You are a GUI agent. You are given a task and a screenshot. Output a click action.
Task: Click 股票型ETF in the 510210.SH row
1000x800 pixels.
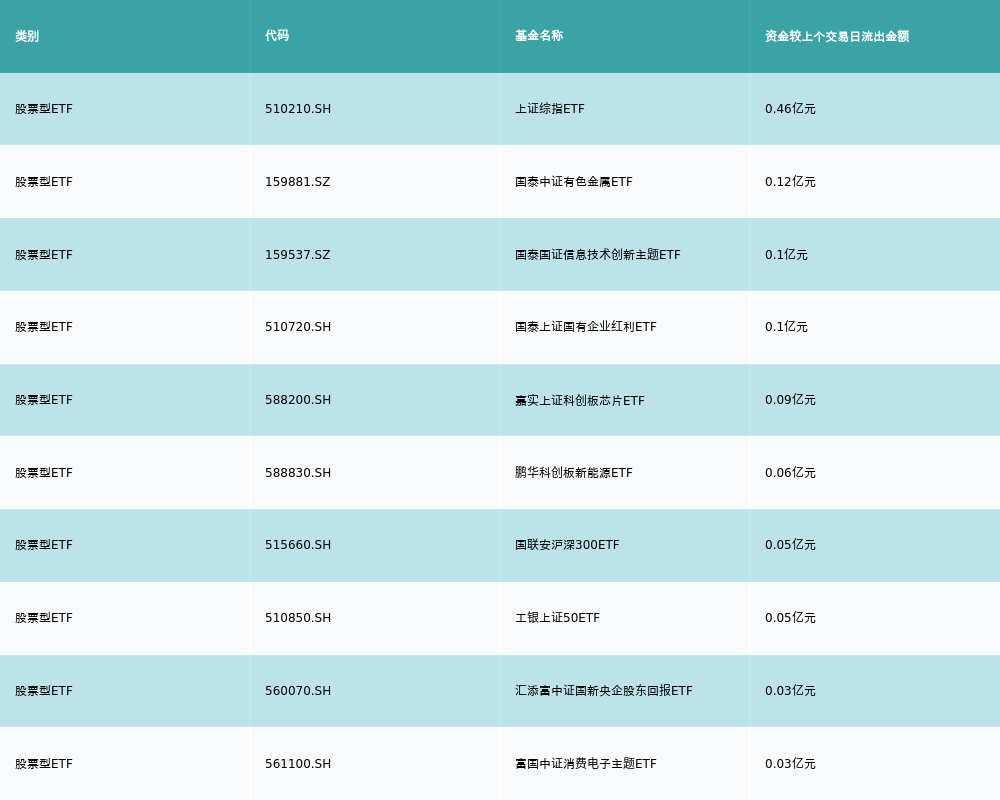click(x=44, y=108)
